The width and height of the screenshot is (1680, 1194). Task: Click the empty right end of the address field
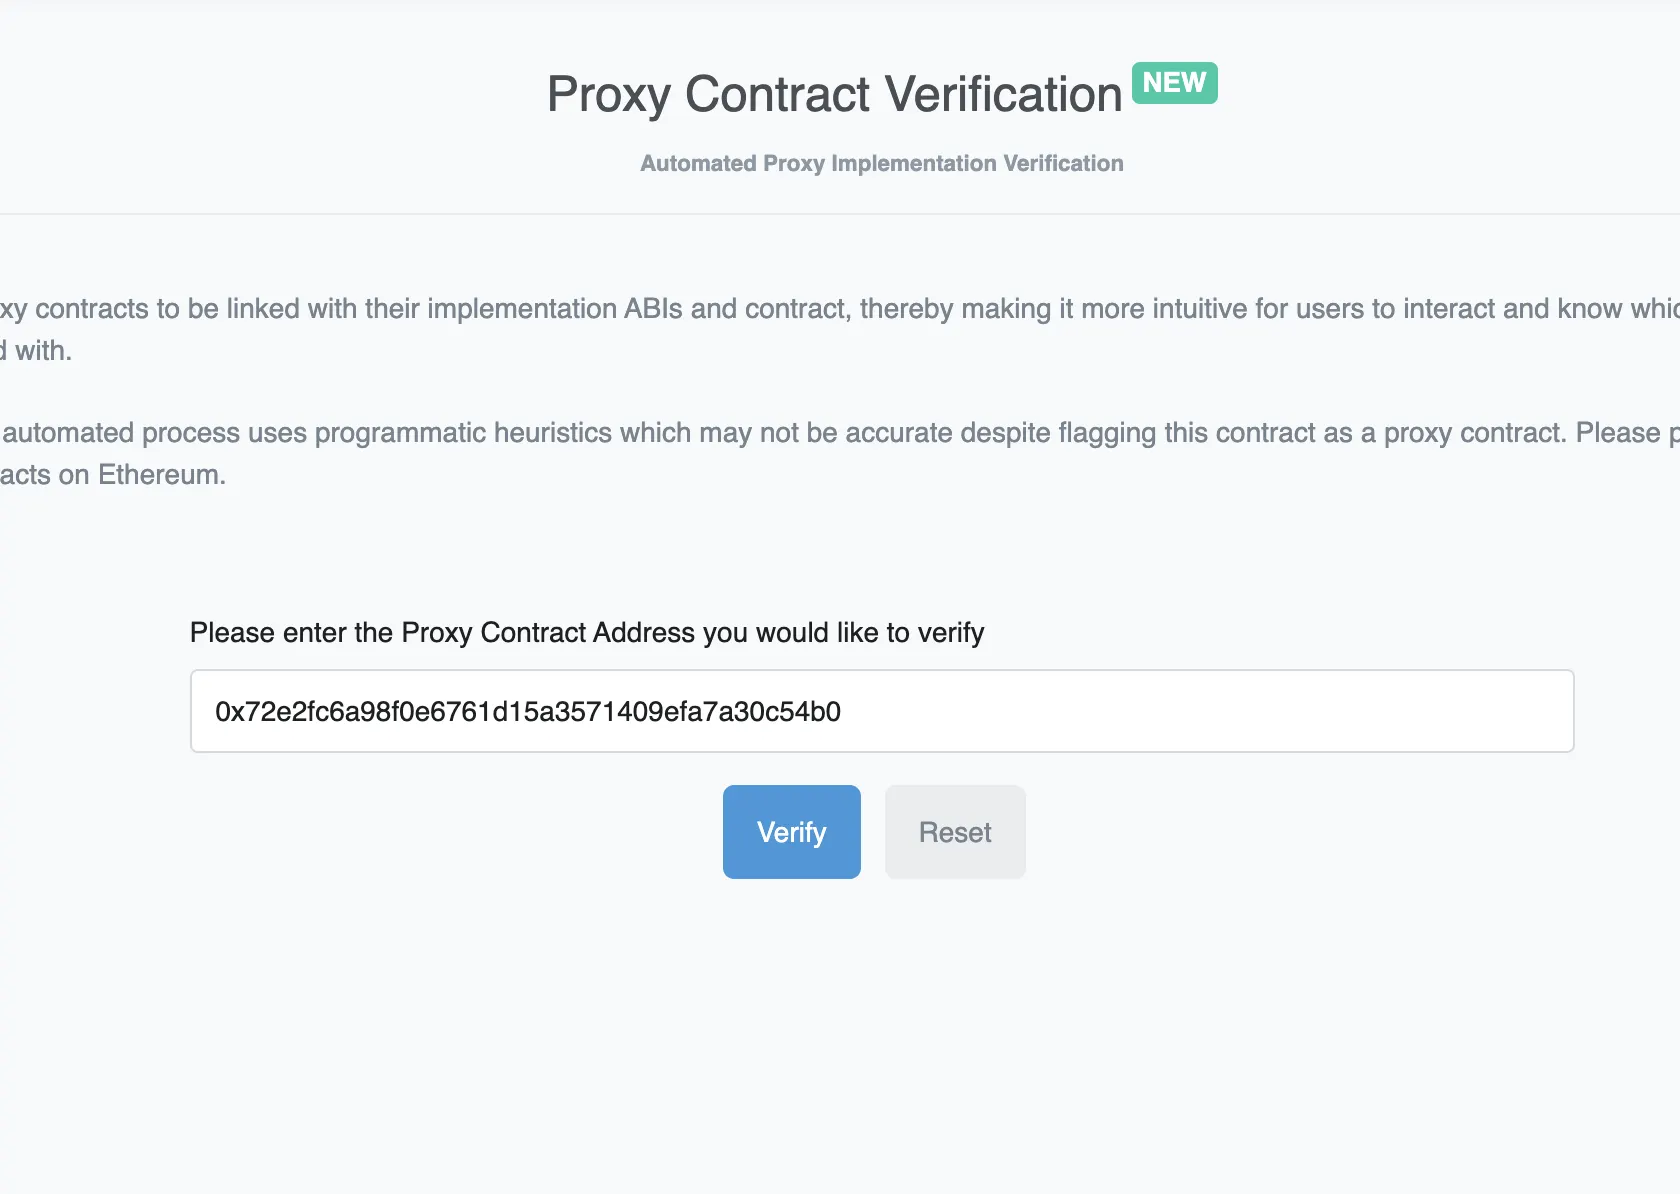coord(1400,711)
